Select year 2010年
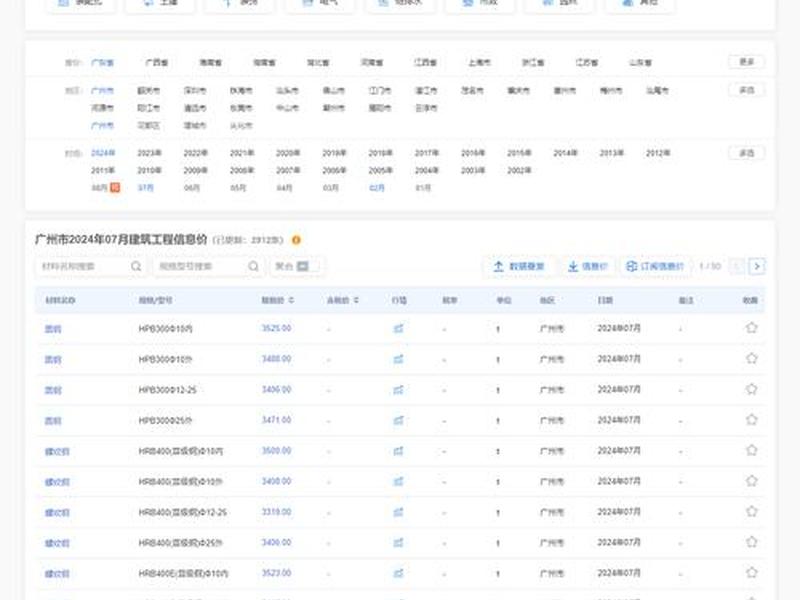This screenshot has height=600, width=800. (x=149, y=170)
